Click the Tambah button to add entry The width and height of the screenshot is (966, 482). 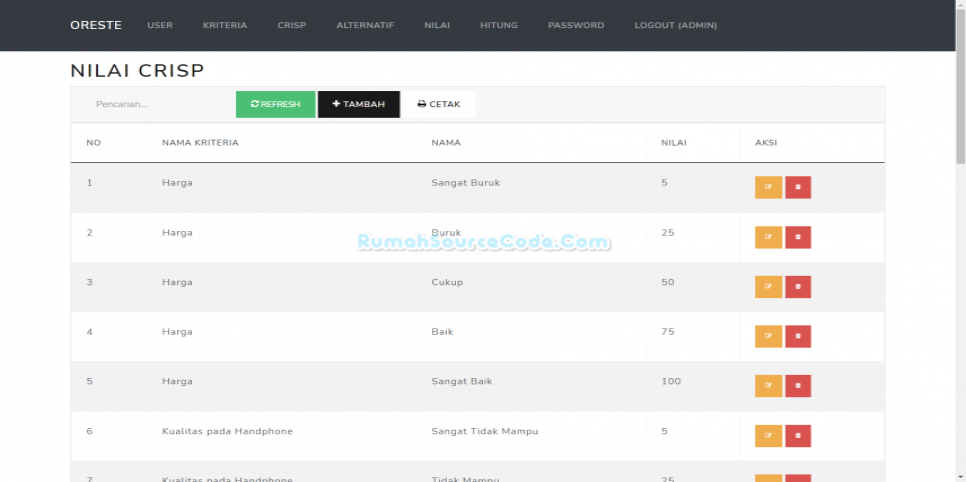pyautogui.click(x=358, y=104)
